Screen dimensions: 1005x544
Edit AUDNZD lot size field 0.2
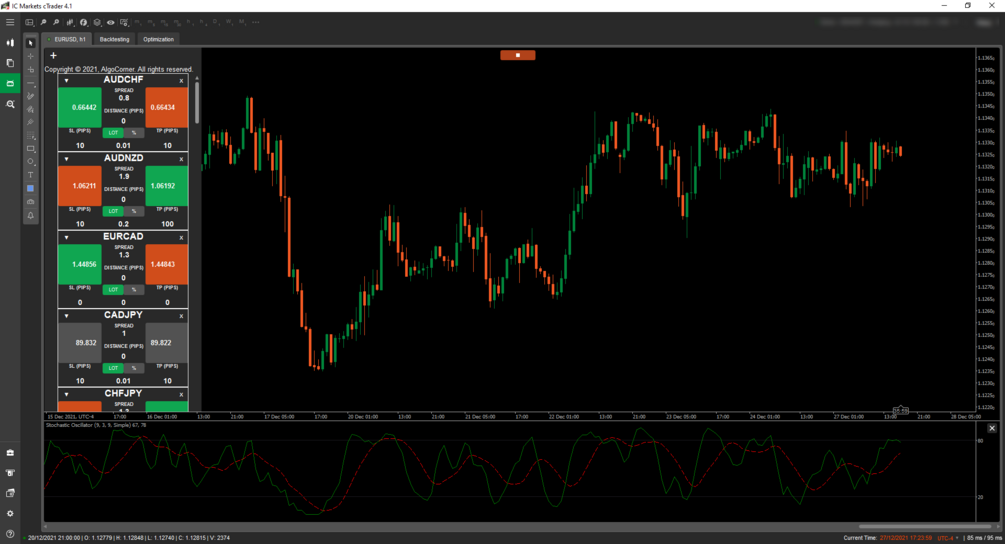point(123,224)
